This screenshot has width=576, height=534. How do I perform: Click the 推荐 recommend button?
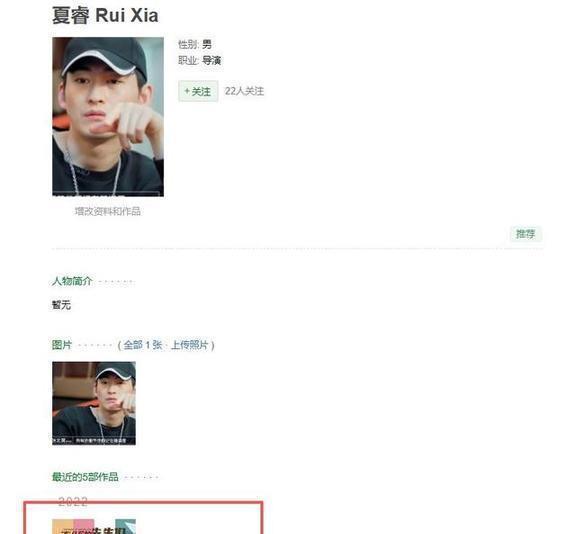tap(525, 234)
